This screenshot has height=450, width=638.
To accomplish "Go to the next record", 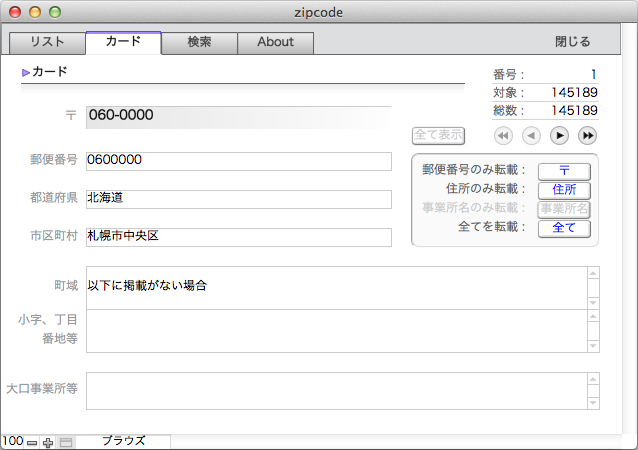I will click(x=559, y=135).
